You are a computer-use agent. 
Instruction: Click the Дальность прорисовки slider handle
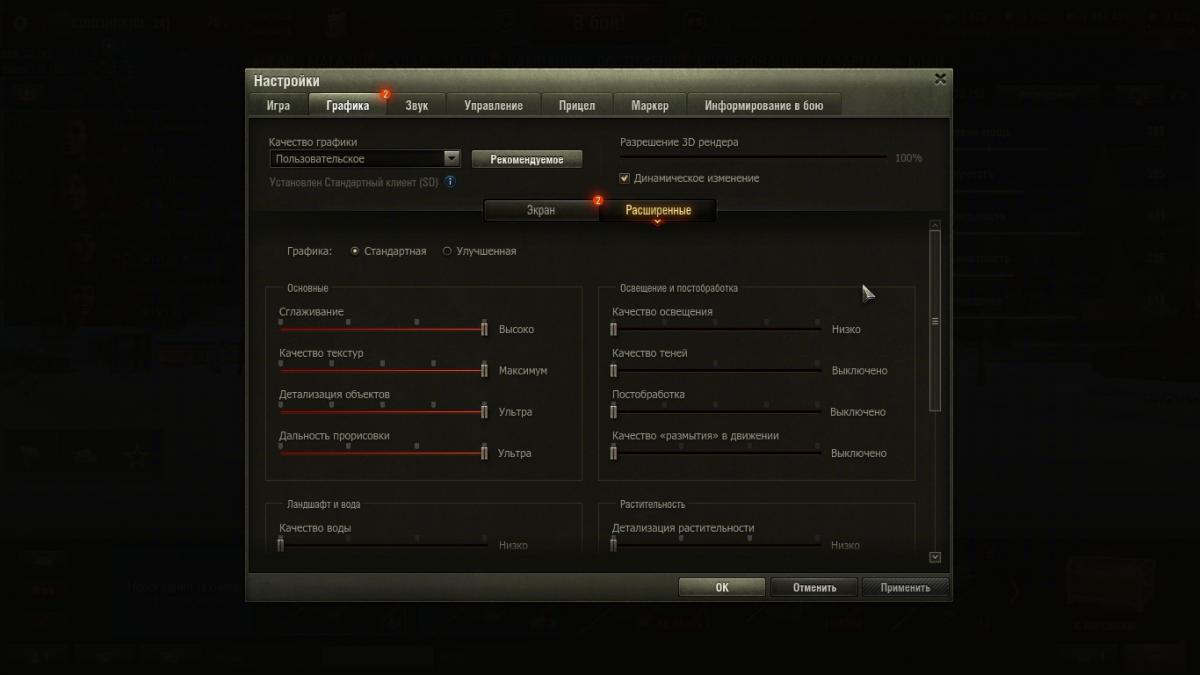click(484, 452)
